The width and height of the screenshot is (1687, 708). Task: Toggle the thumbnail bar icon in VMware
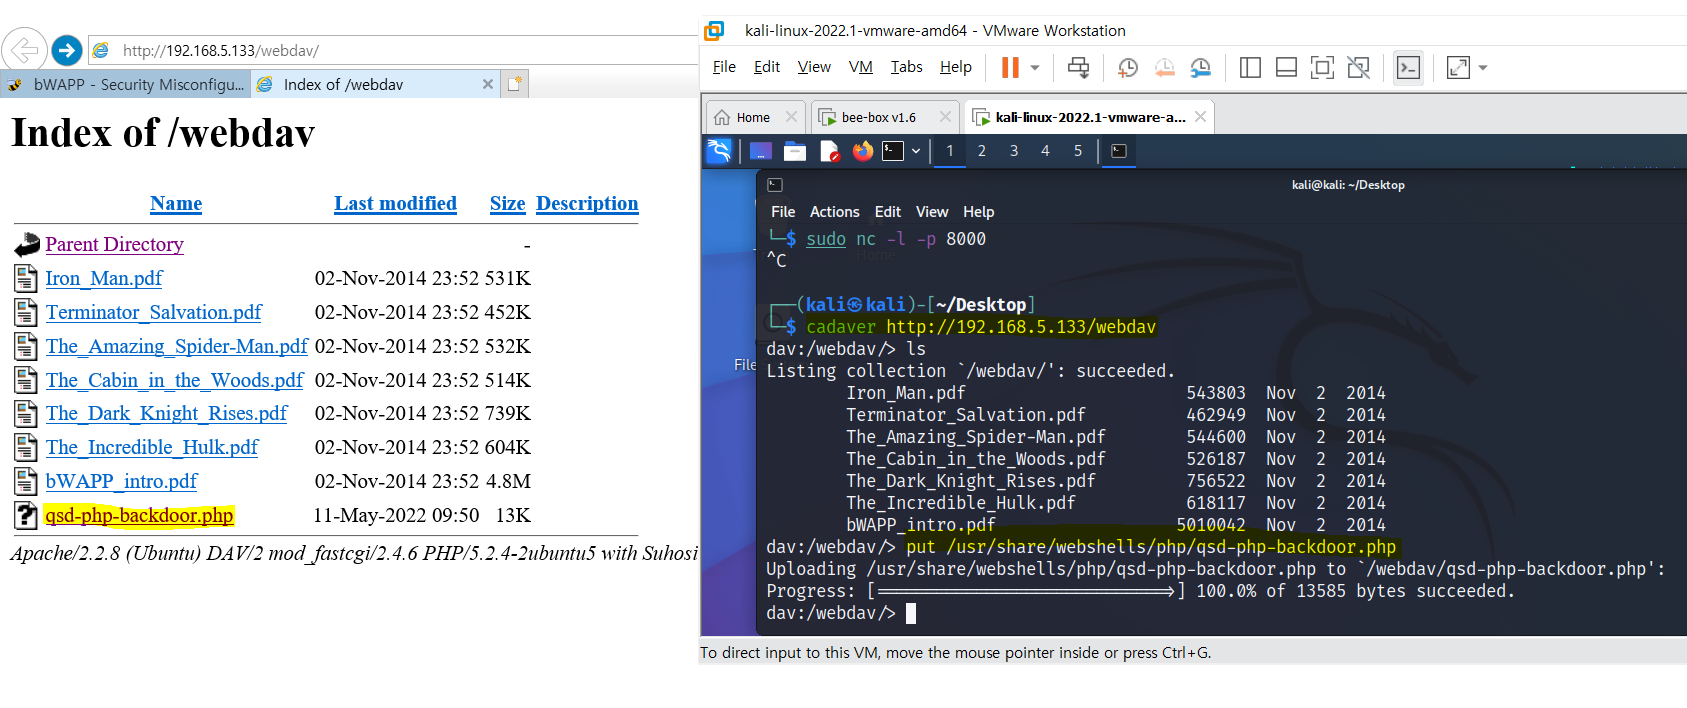[x=1286, y=67]
